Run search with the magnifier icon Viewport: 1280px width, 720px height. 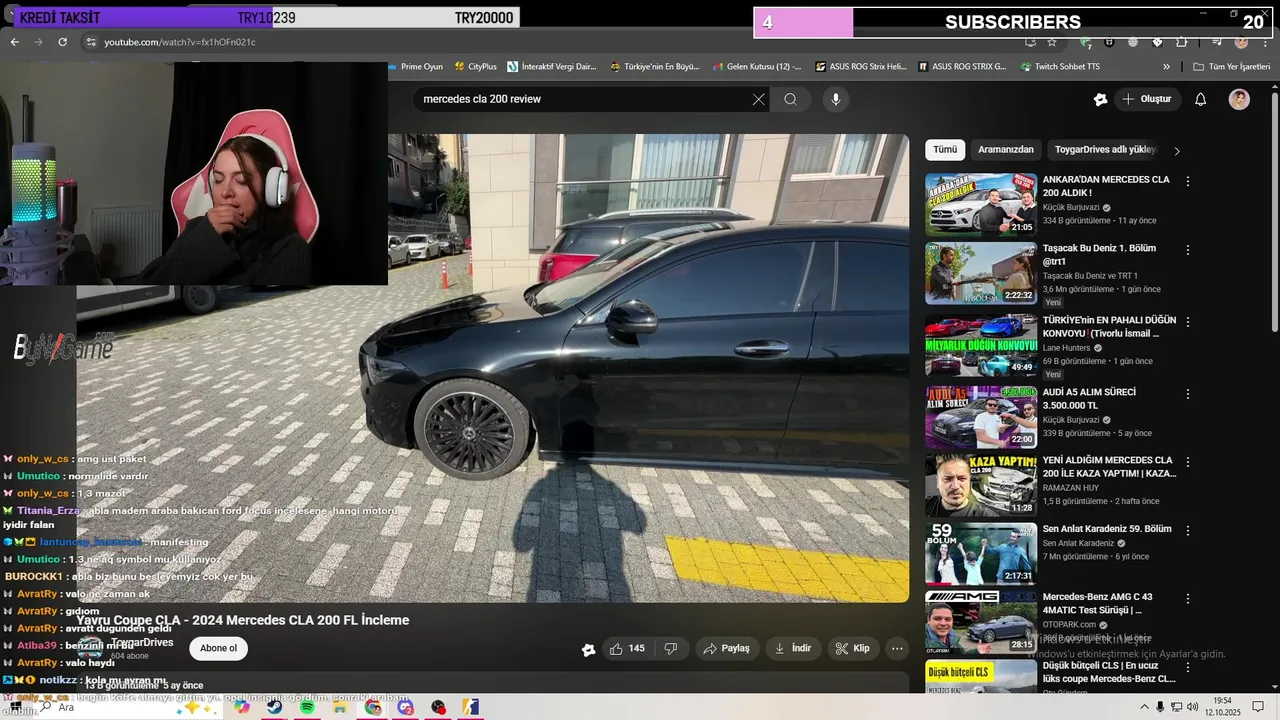click(790, 99)
